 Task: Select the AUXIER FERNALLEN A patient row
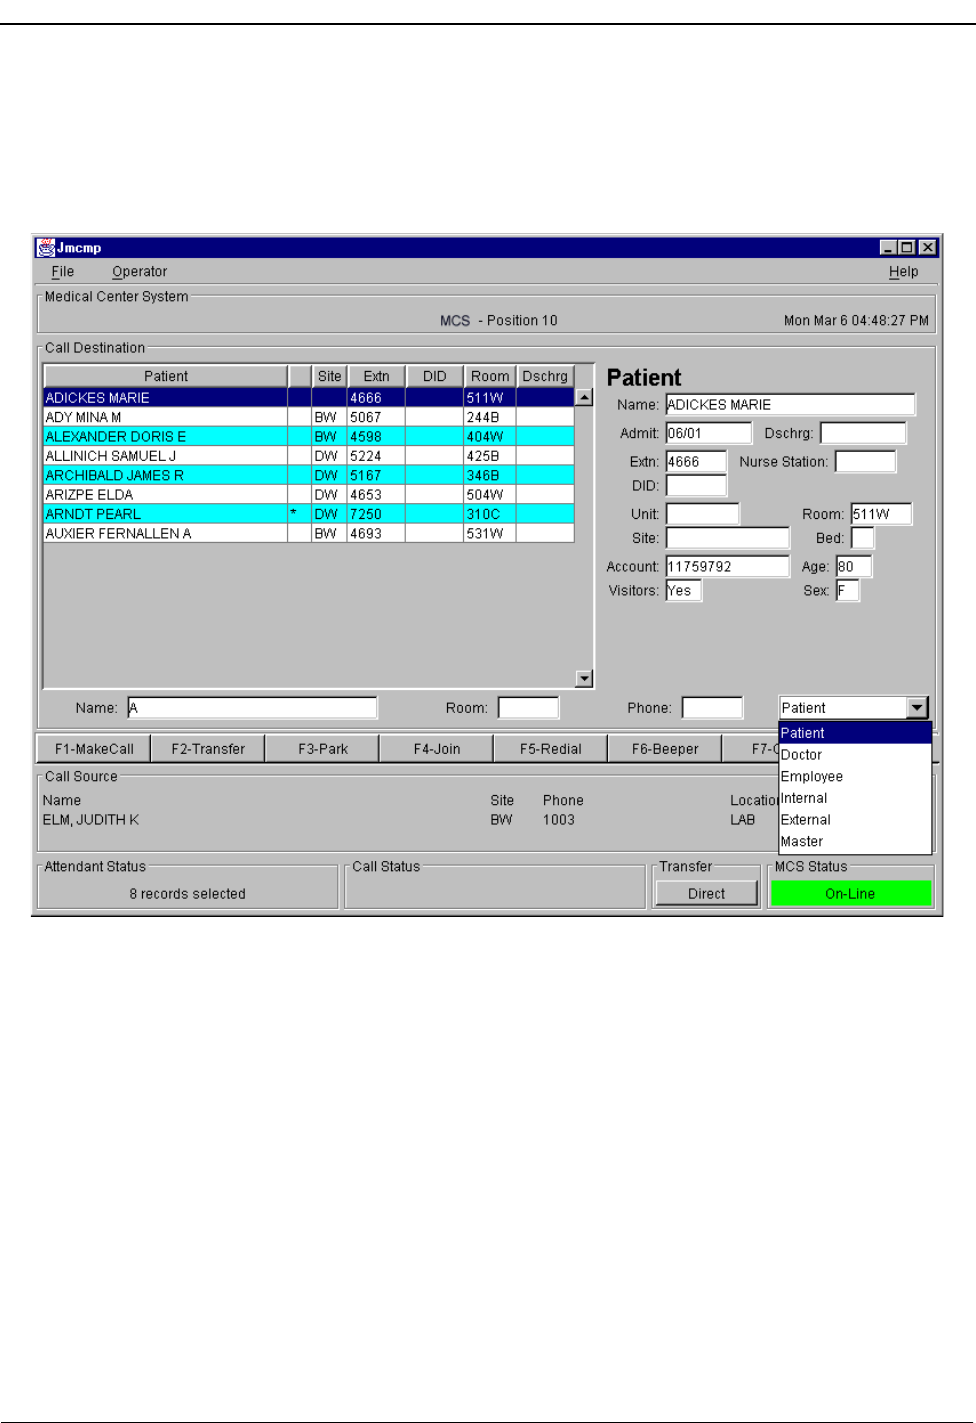pyautogui.click(x=309, y=534)
